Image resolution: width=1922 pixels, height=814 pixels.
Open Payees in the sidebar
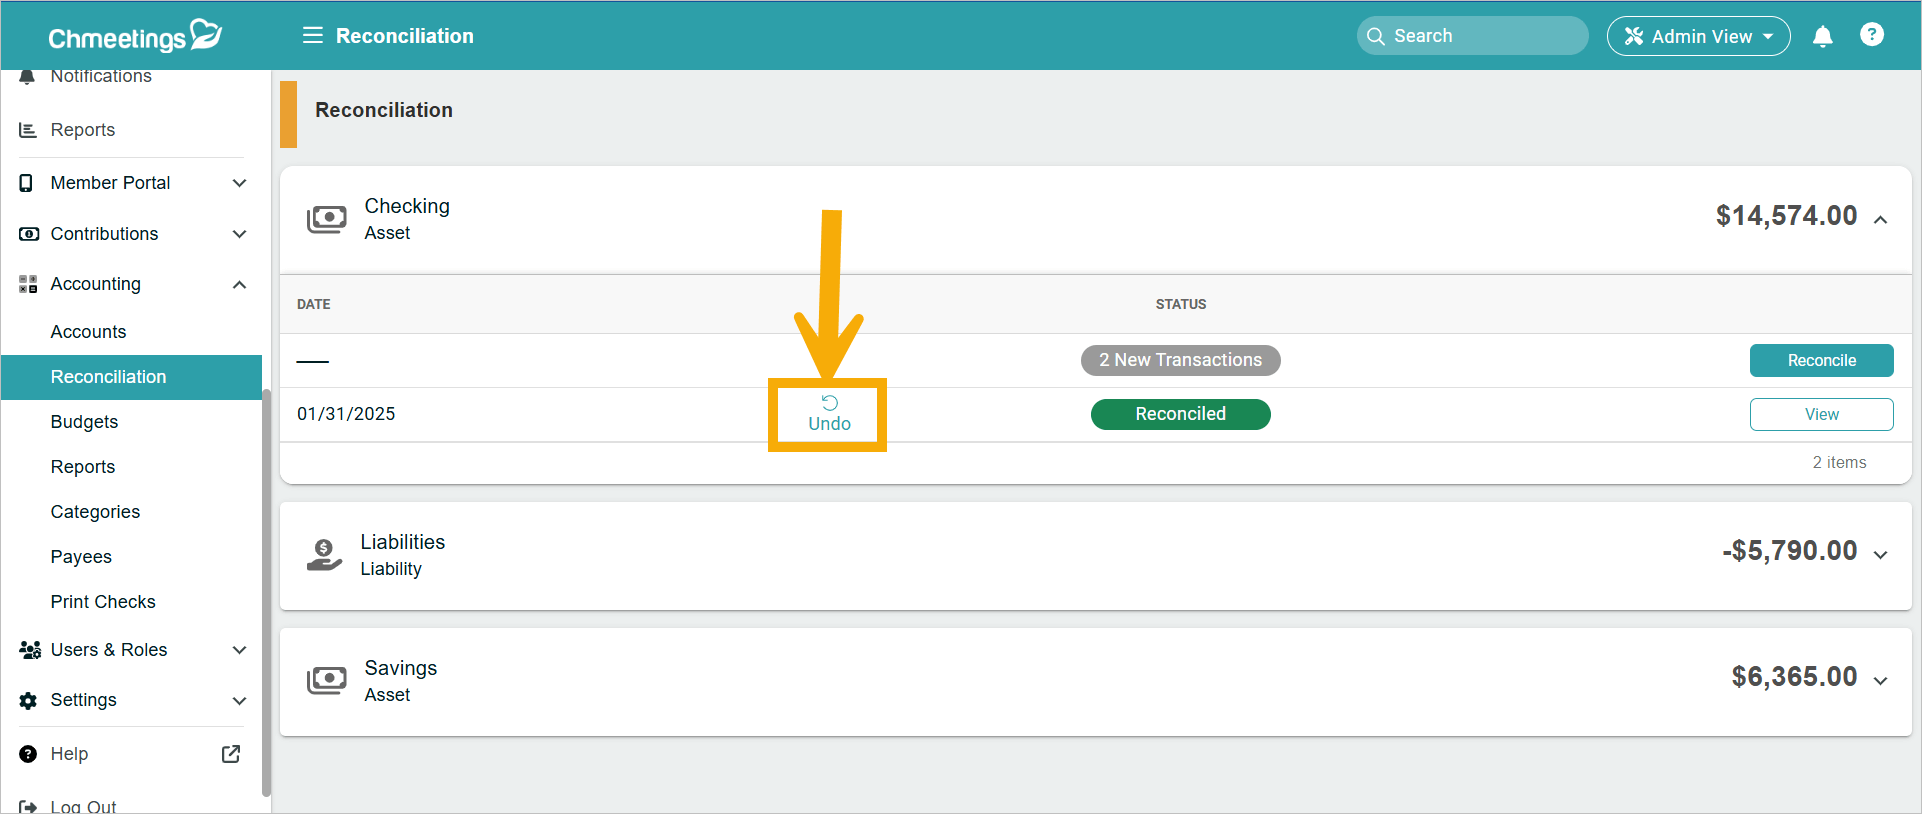pyautogui.click(x=81, y=557)
